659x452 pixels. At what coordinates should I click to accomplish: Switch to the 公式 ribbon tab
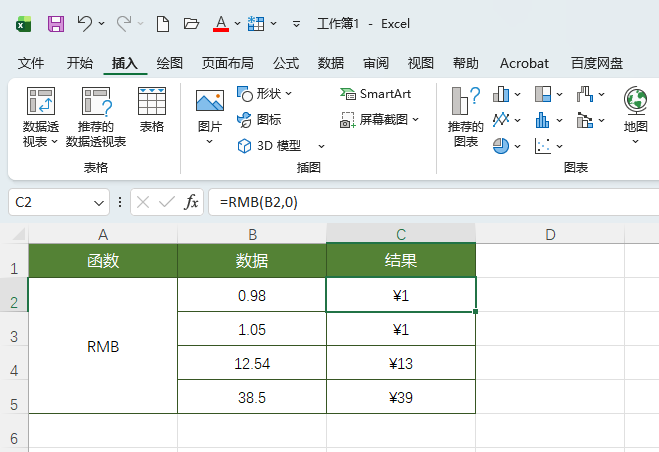tap(286, 63)
